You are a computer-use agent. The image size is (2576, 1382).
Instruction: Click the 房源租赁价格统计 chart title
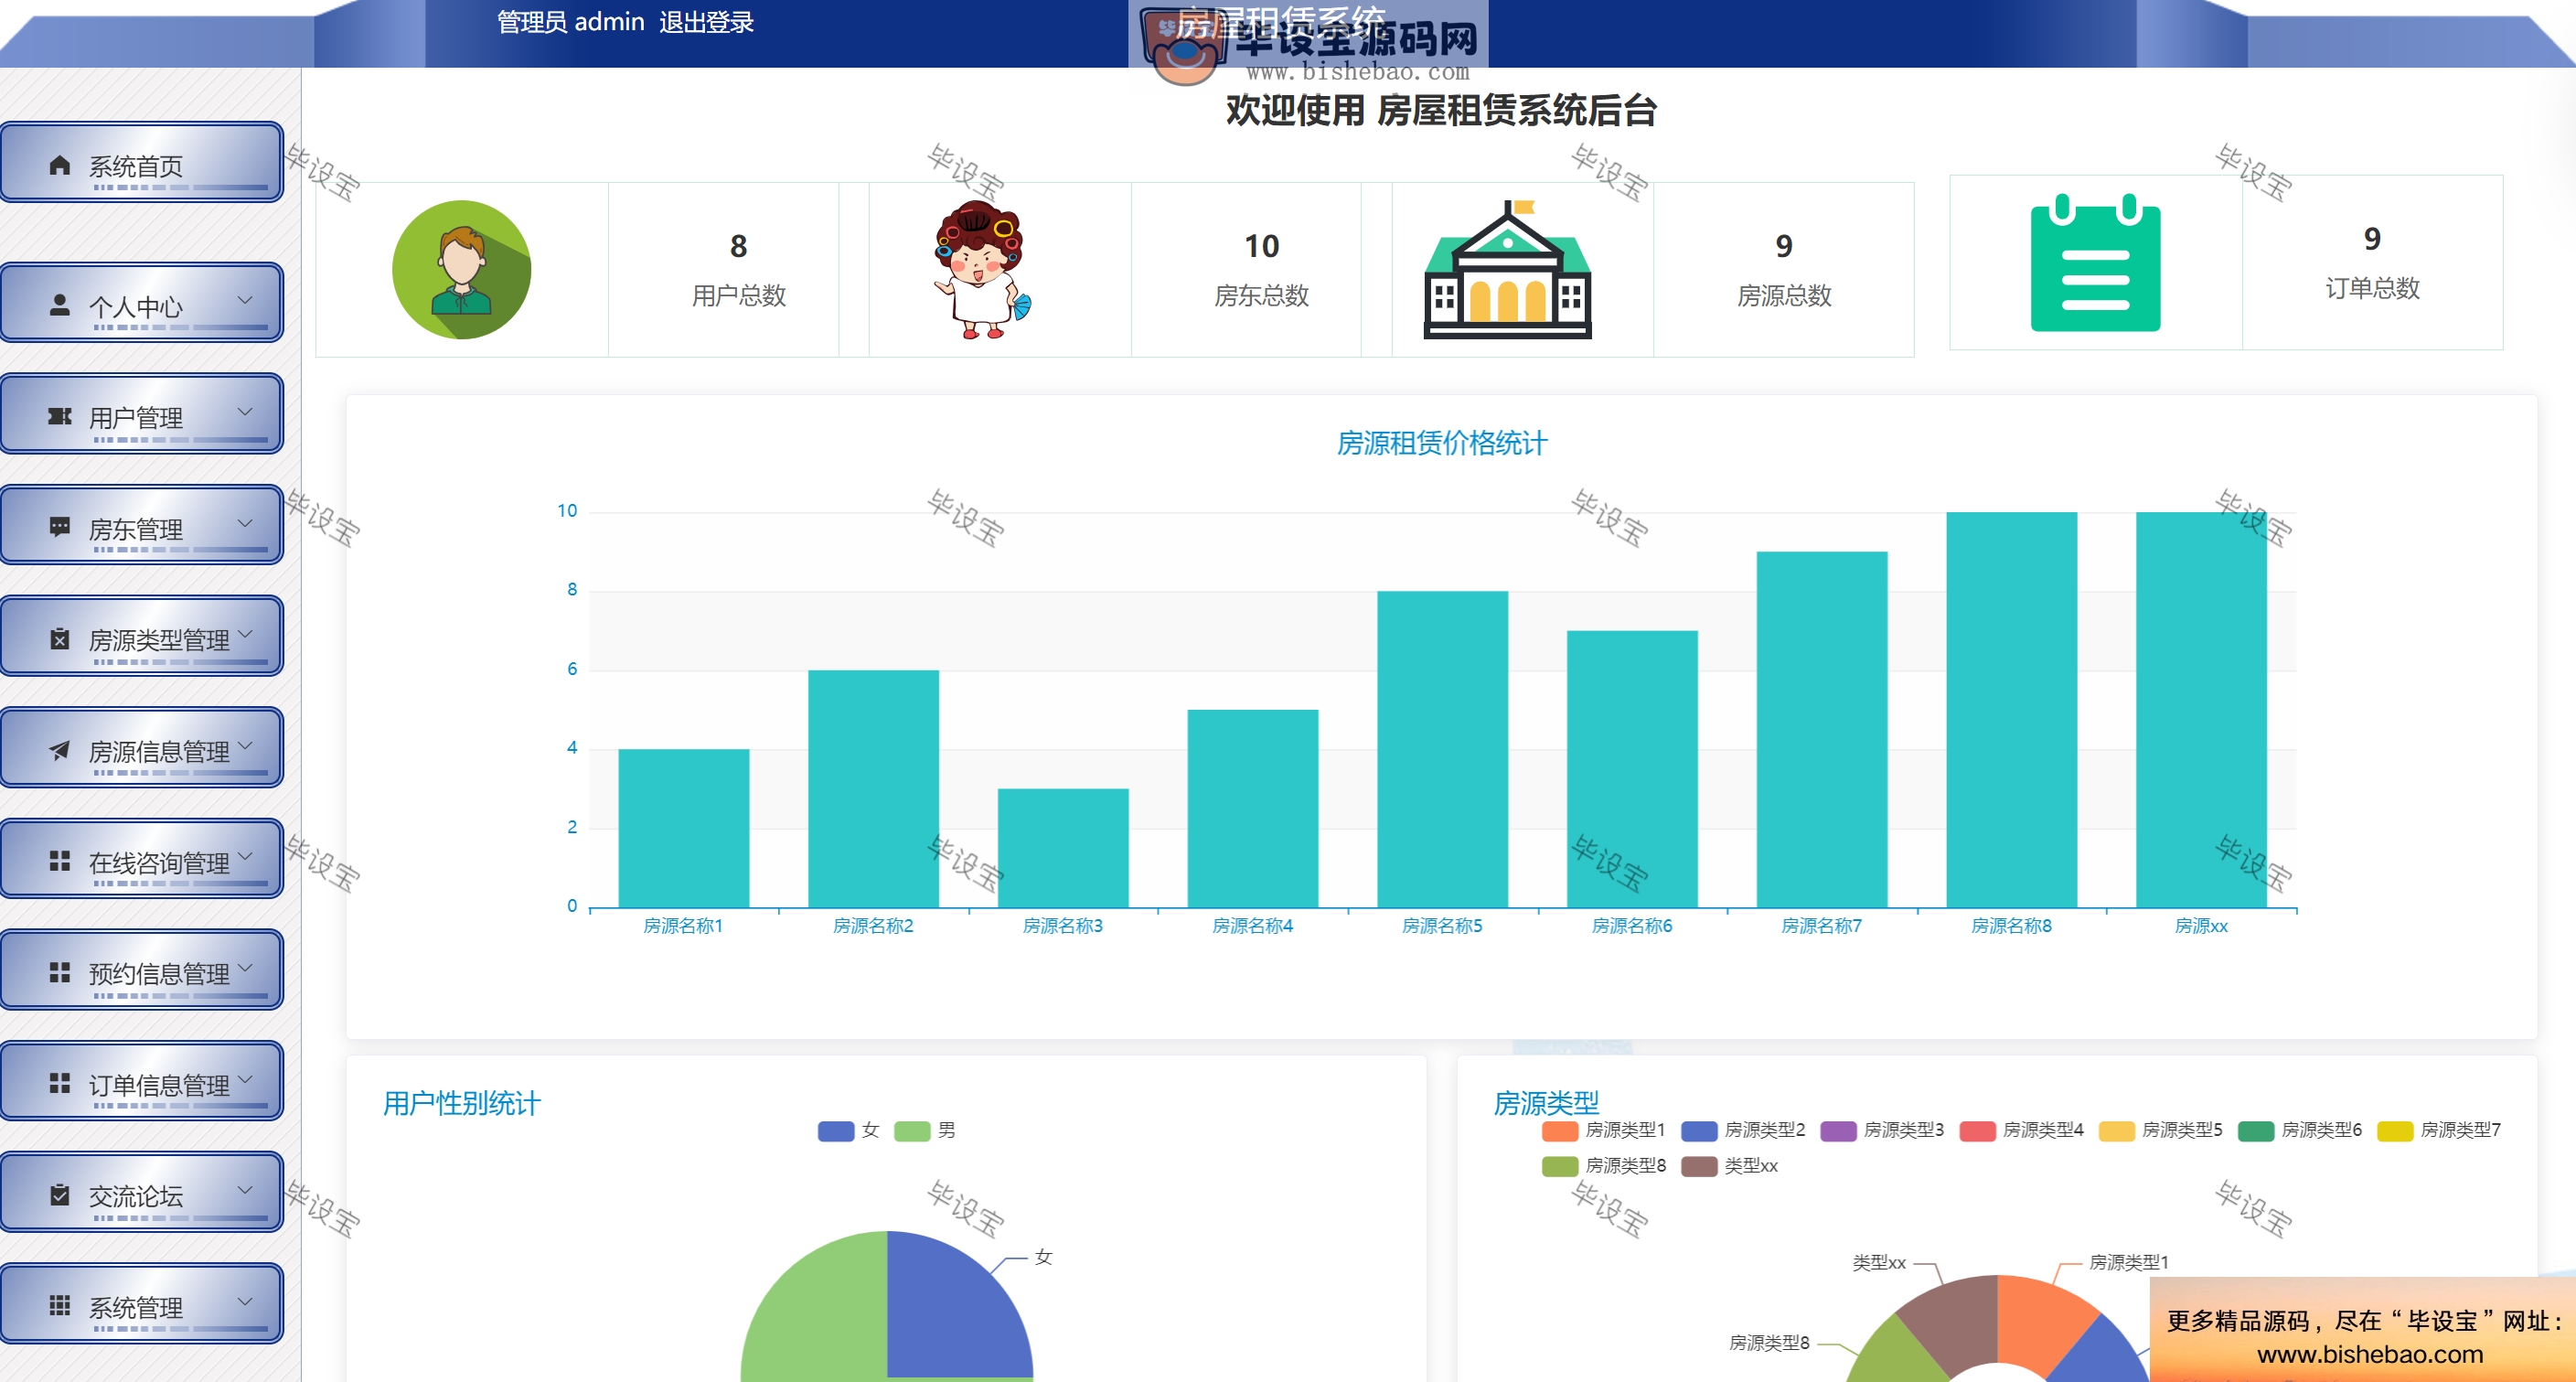[1442, 443]
